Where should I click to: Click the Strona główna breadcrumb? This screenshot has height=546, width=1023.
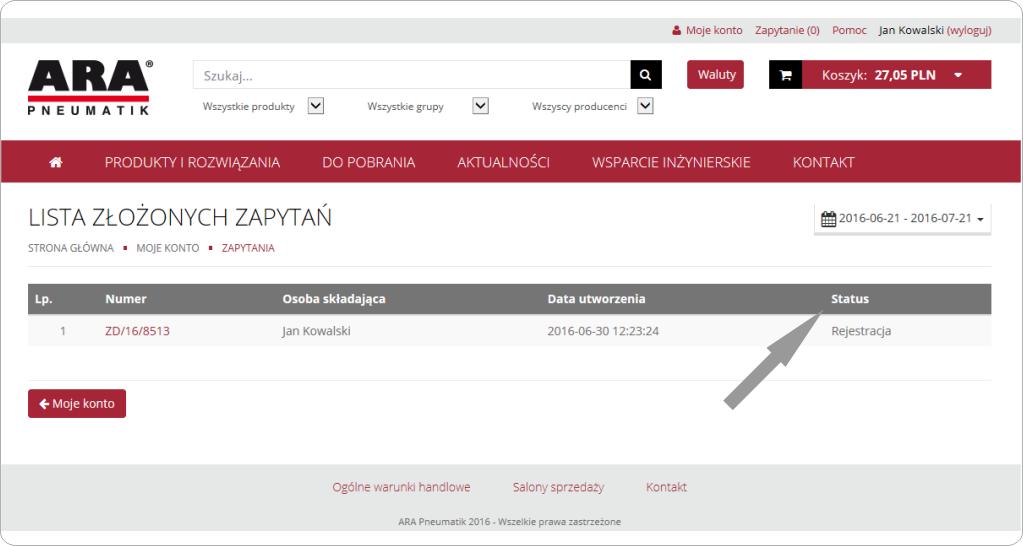70,248
